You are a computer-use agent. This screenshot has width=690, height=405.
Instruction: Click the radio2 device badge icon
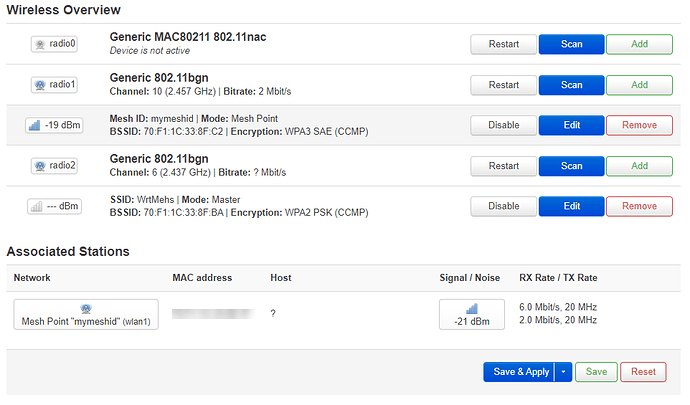54,166
